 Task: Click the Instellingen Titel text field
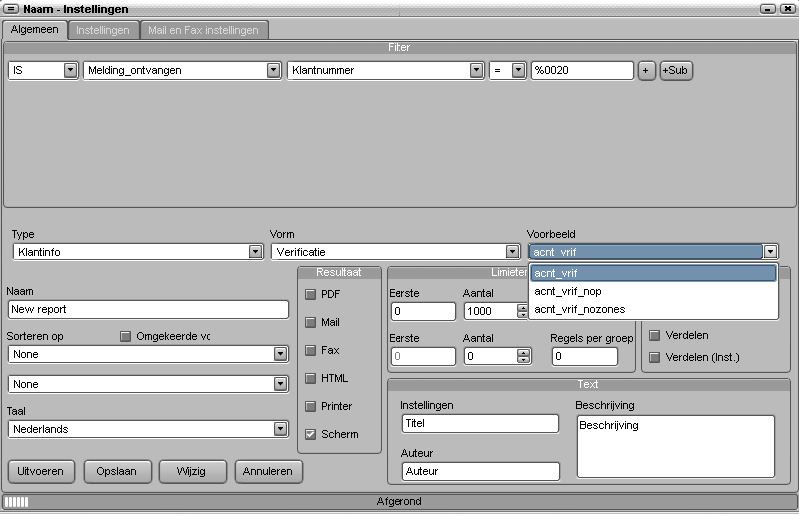[x=480, y=423]
